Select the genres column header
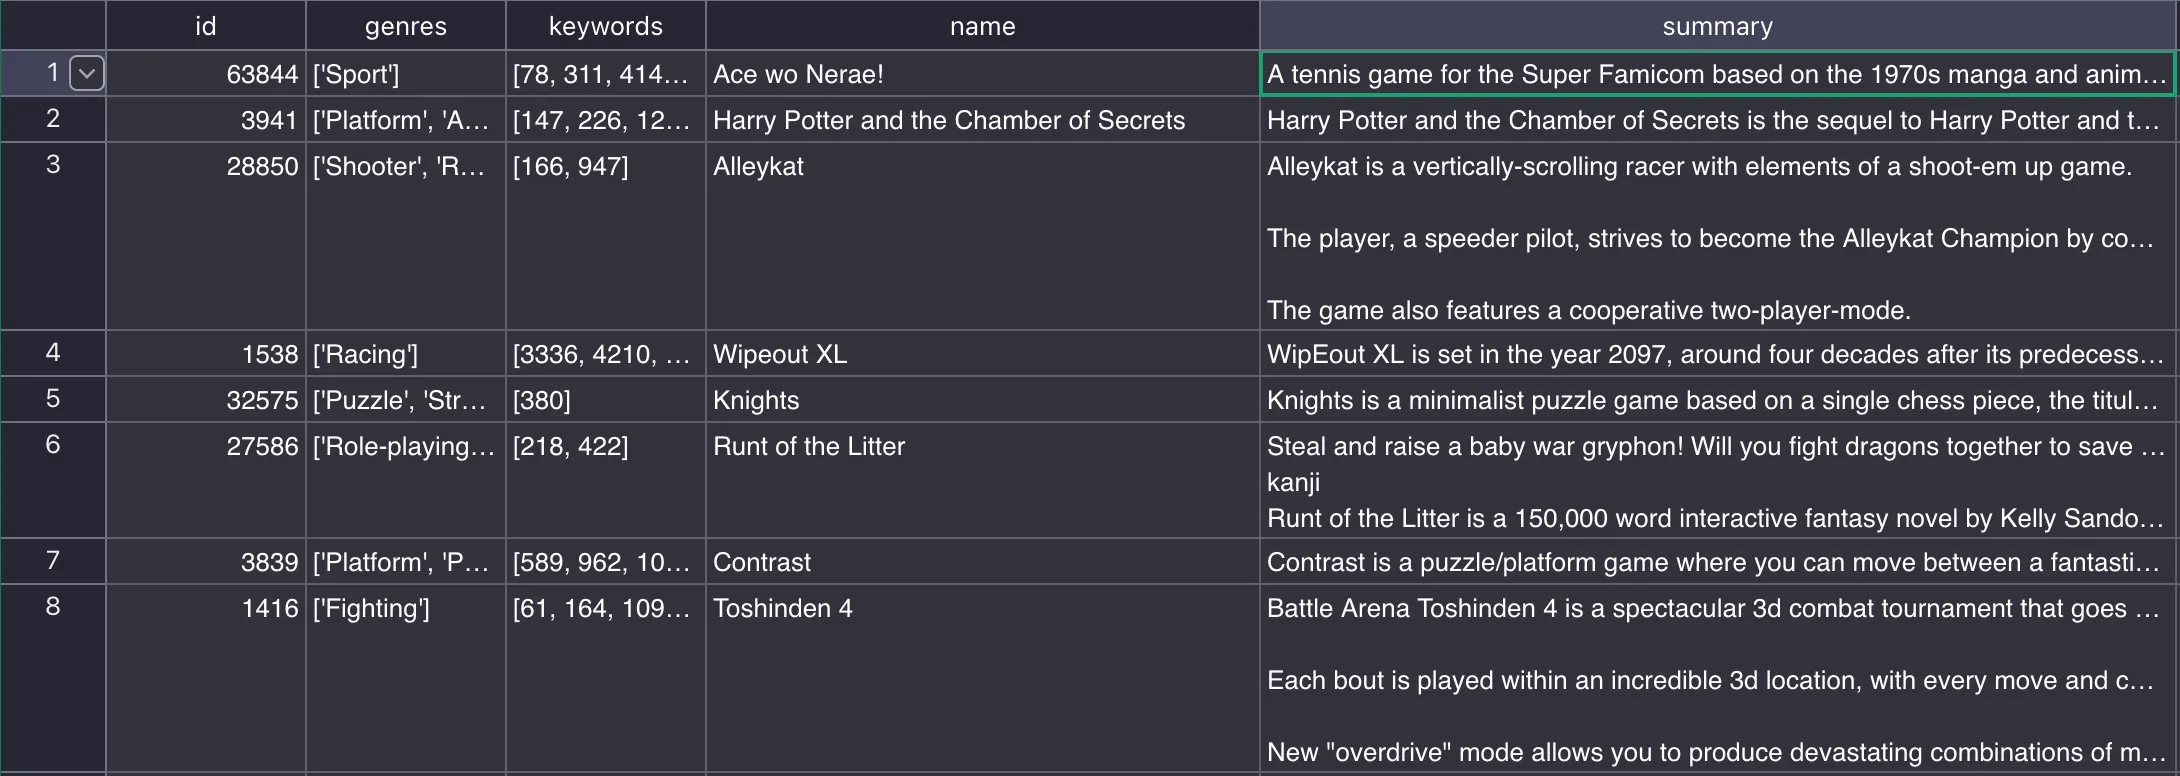The height and width of the screenshot is (776, 2180). [x=405, y=26]
